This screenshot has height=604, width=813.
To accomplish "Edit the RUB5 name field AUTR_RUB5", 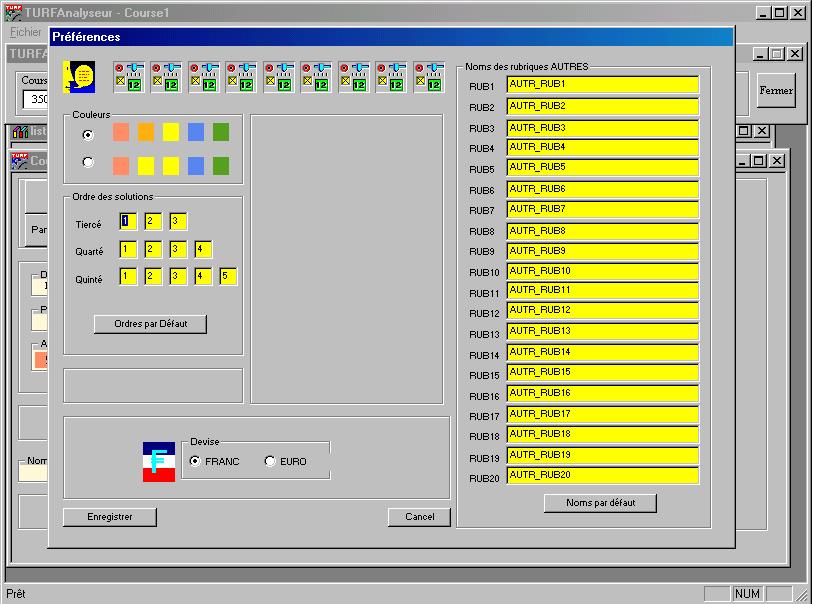I will 602,168.
